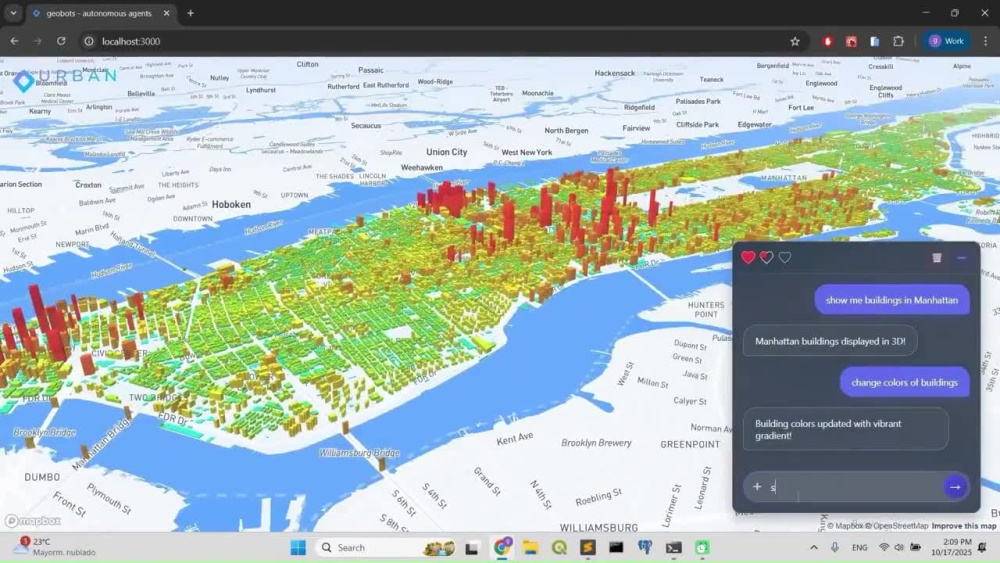Clear the chat with the trash icon
This screenshot has height=563, width=1000.
[936, 258]
